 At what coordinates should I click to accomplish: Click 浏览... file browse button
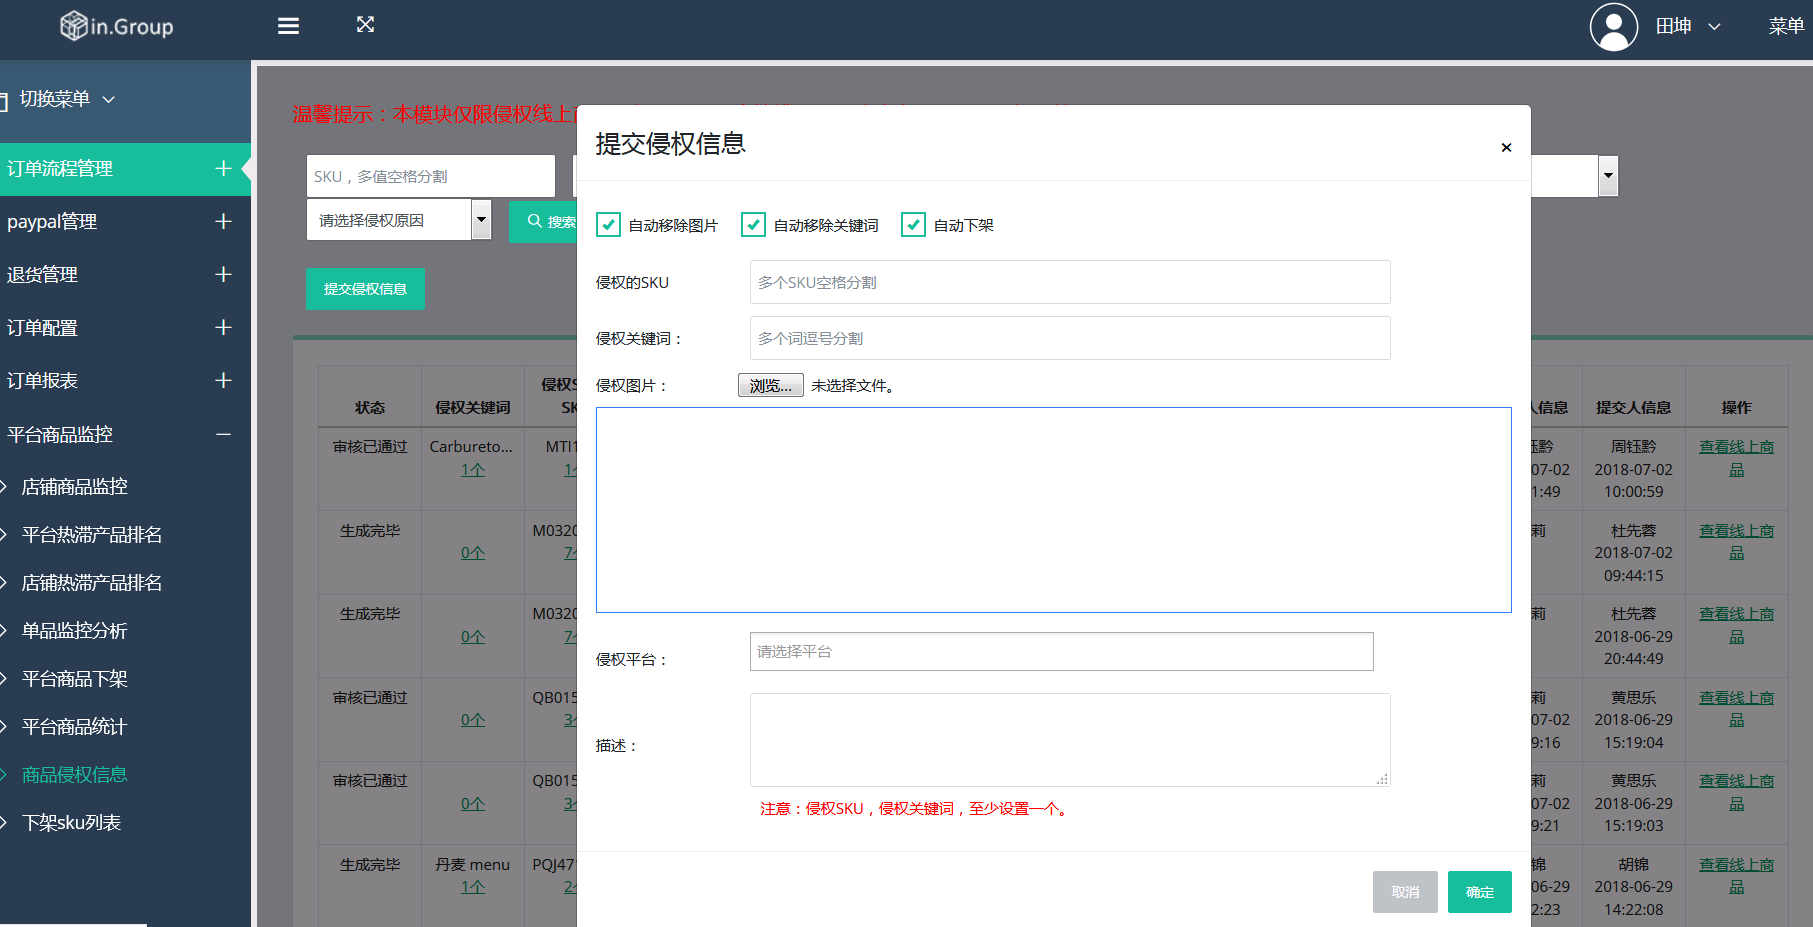coord(771,386)
